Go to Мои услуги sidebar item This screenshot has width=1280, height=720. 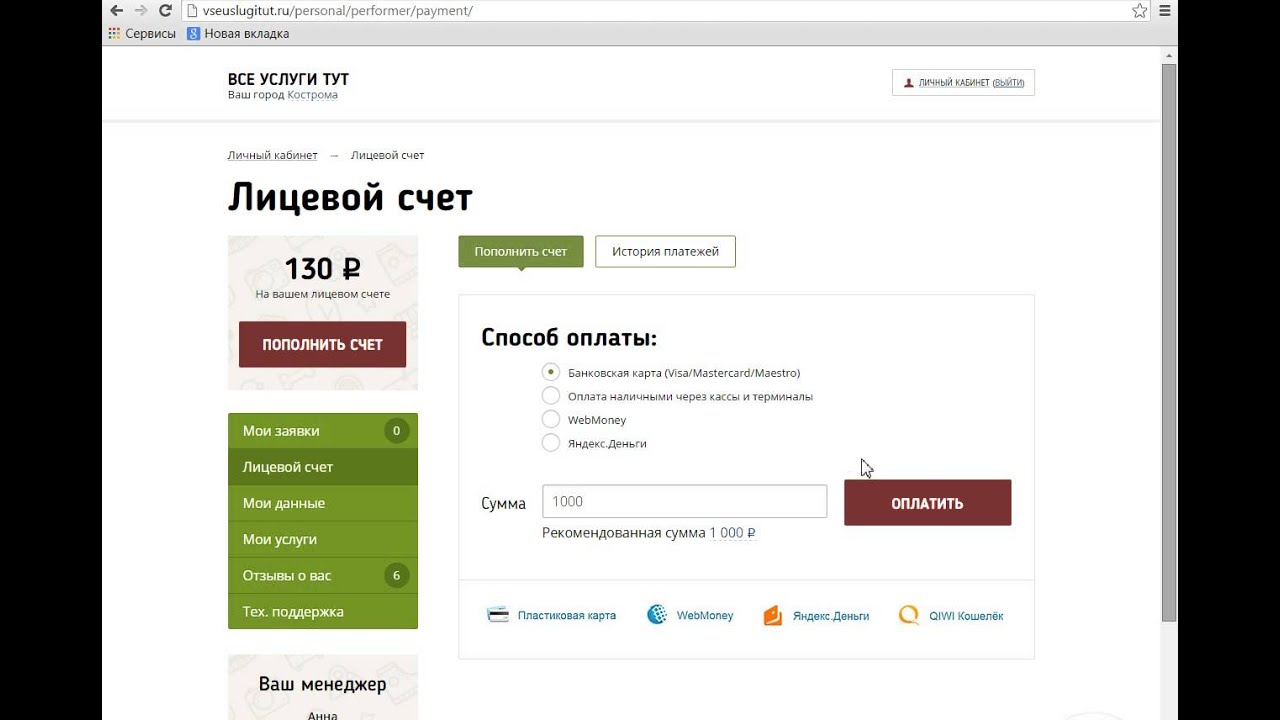tap(323, 539)
